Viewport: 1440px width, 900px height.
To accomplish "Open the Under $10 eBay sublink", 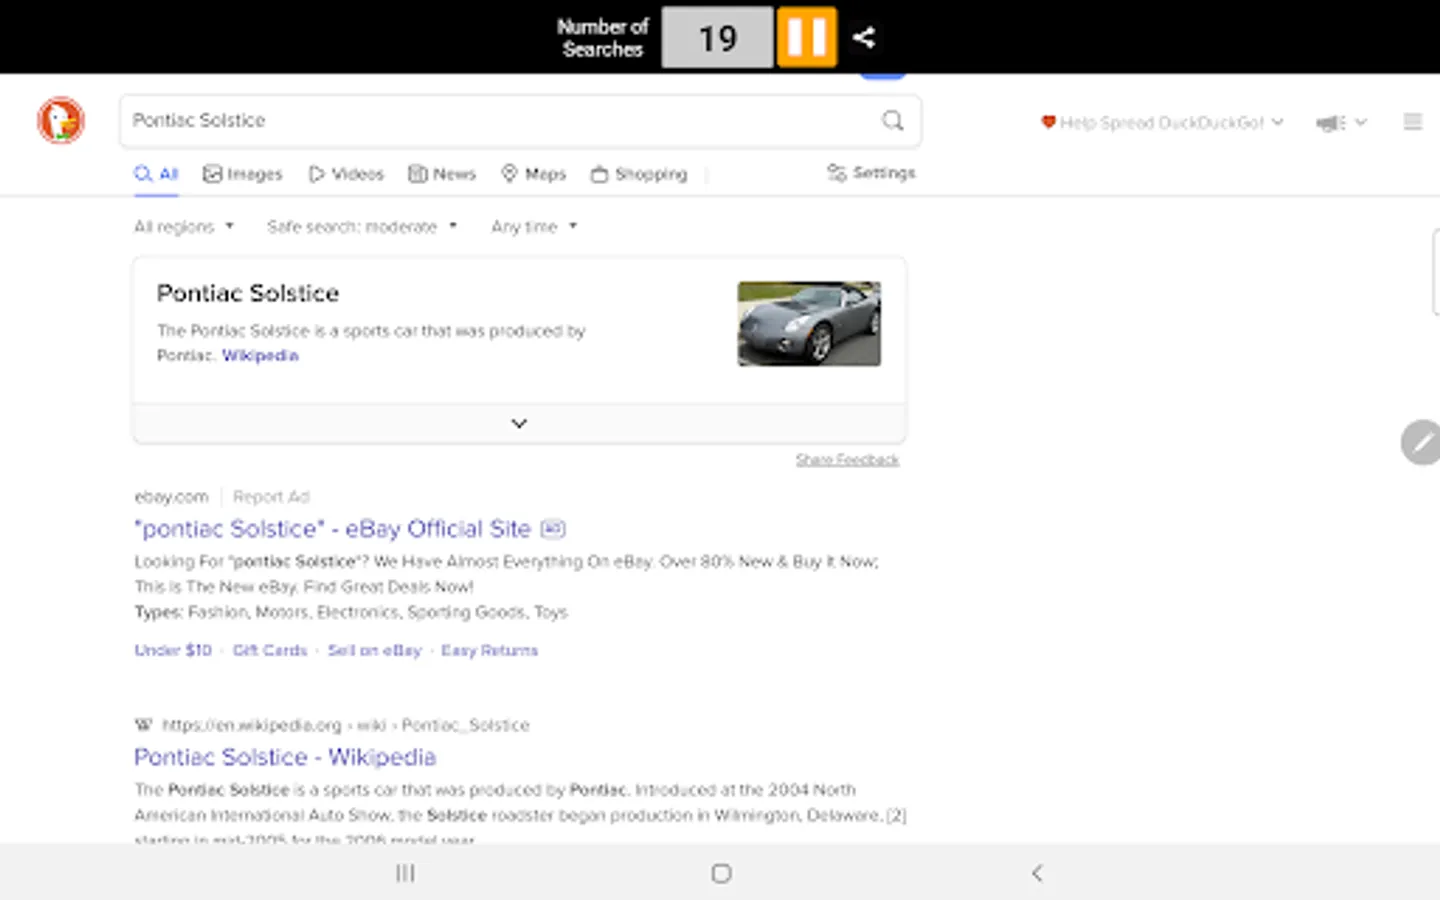I will (x=173, y=650).
